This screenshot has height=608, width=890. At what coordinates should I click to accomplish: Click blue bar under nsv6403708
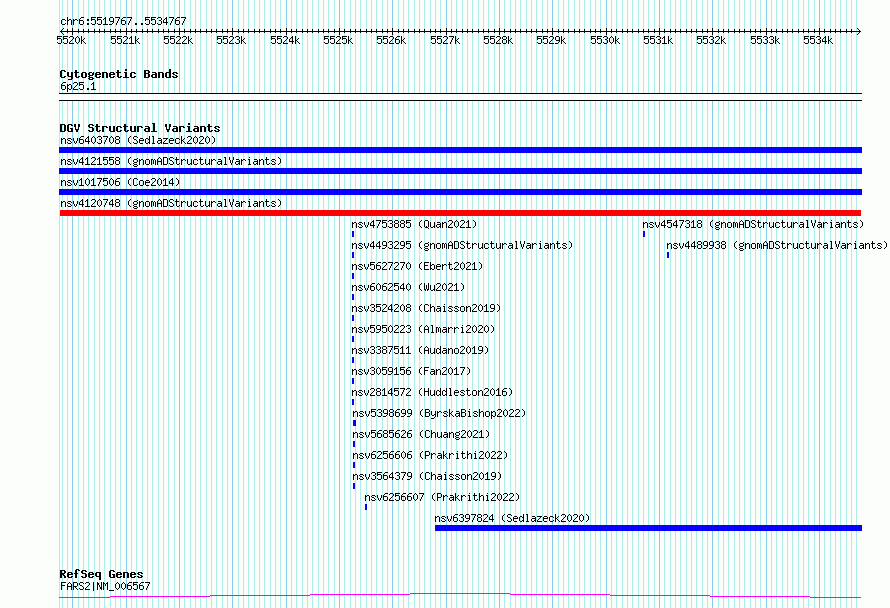coord(460,150)
